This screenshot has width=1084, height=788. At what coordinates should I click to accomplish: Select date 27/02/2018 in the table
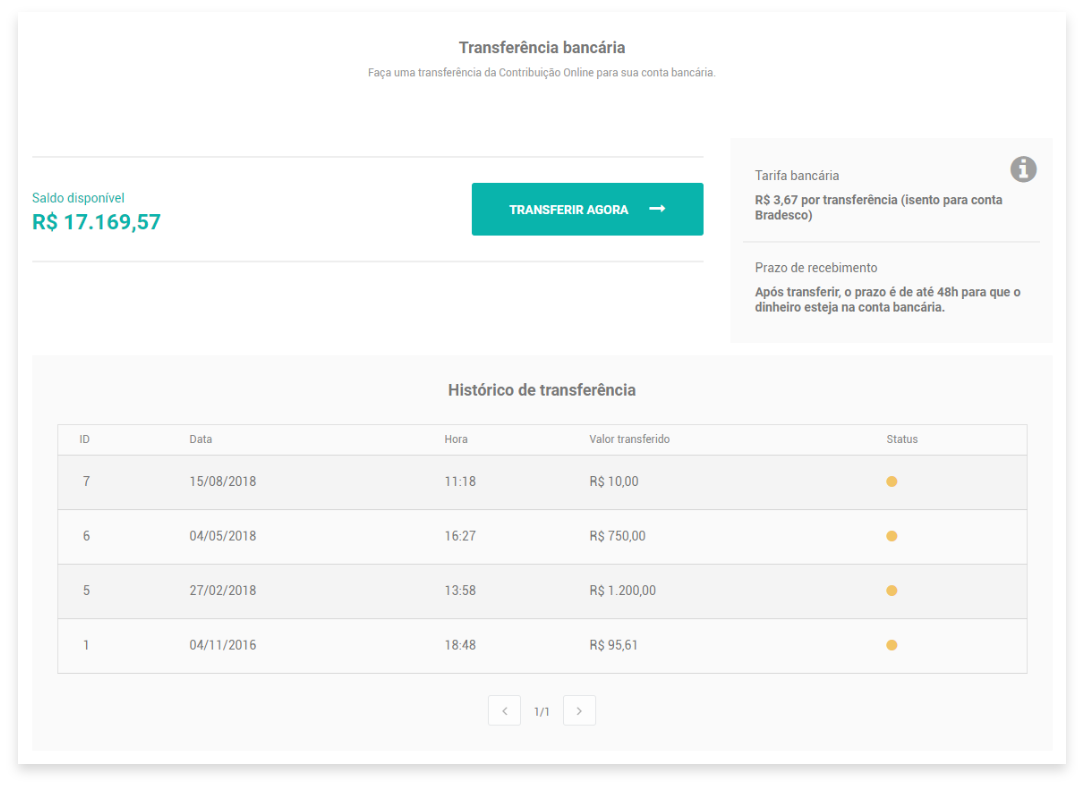(x=223, y=591)
